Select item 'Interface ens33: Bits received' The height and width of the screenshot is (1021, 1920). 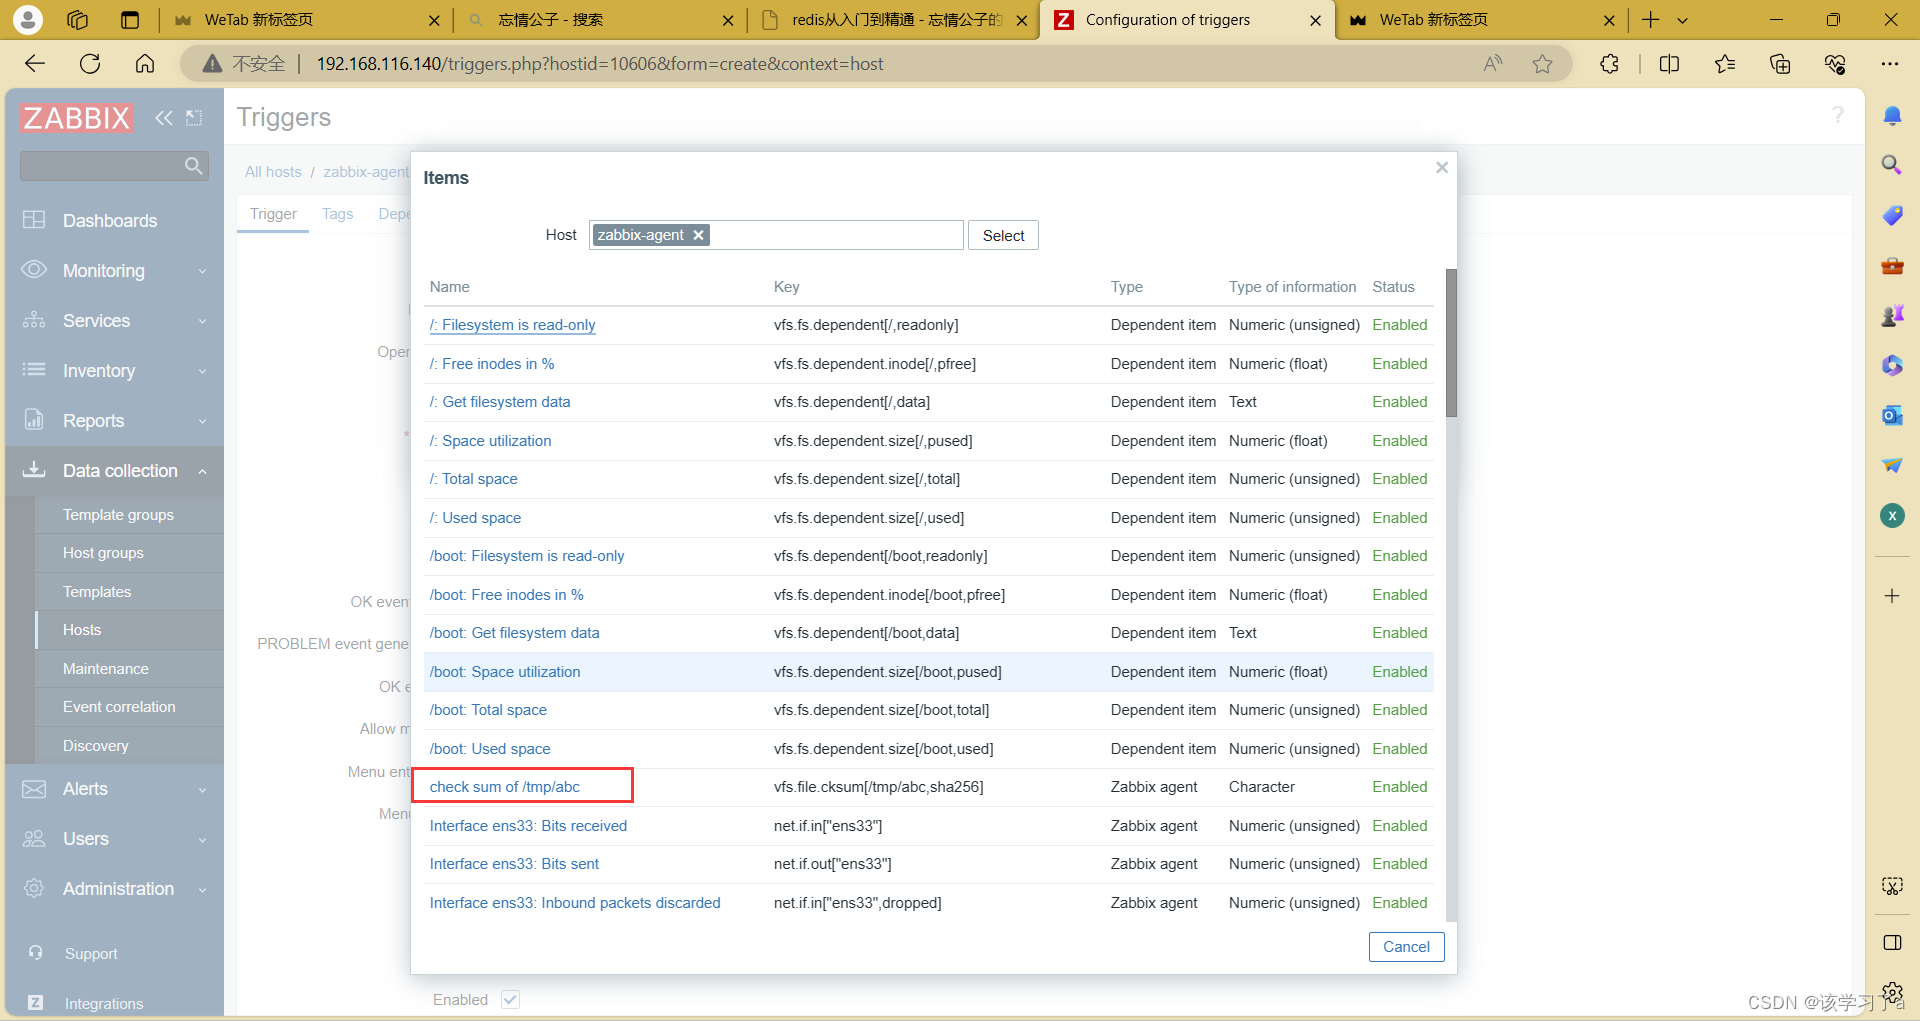click(x=528, y=826)
